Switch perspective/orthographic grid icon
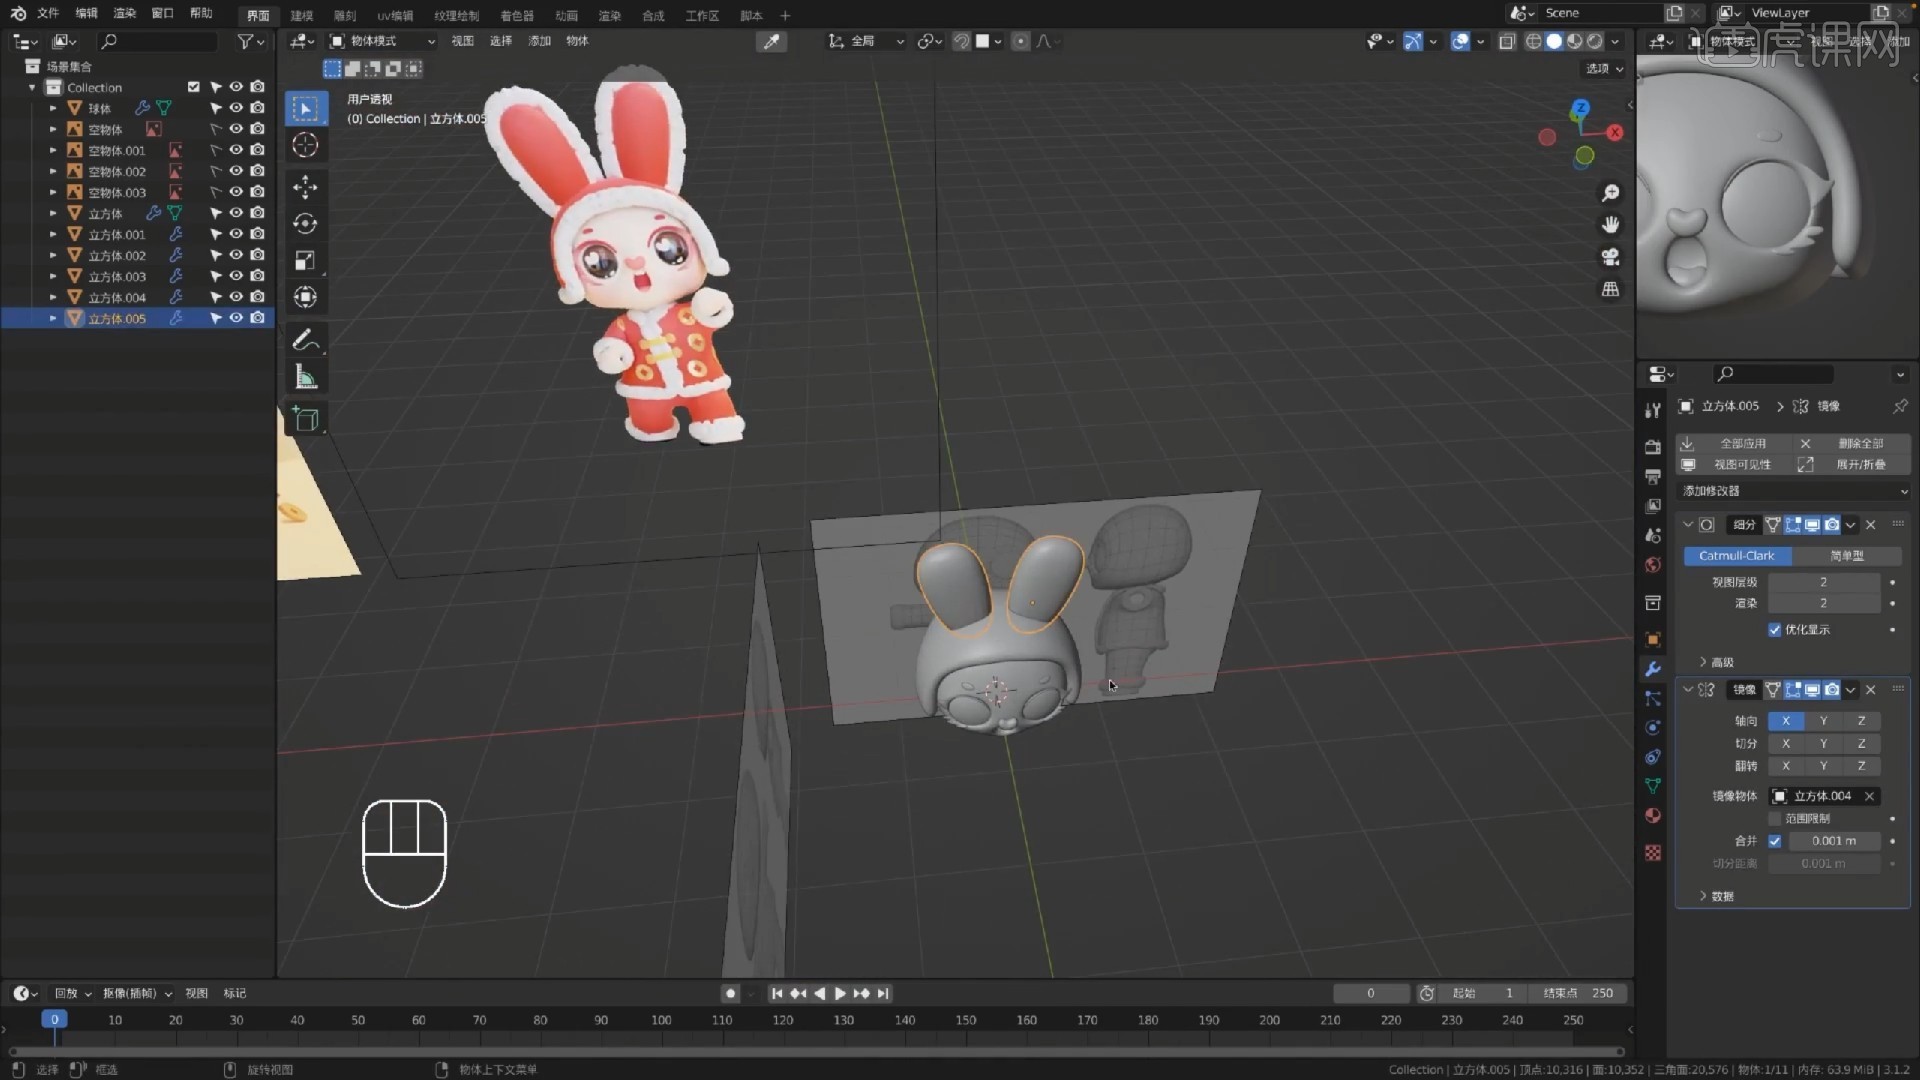 click(x=1610, y=289)
